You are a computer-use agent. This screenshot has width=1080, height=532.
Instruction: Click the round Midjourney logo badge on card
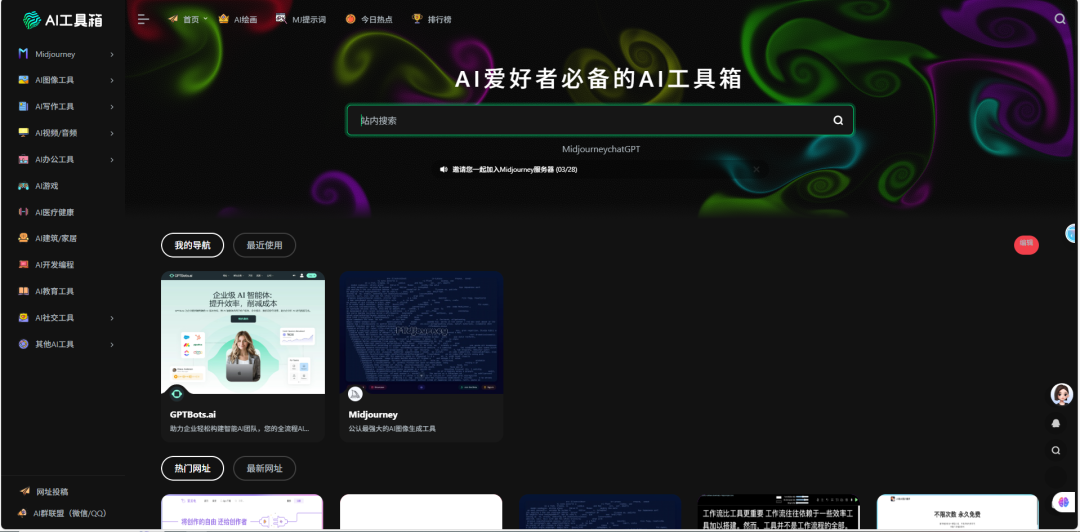tap(355, 394)
